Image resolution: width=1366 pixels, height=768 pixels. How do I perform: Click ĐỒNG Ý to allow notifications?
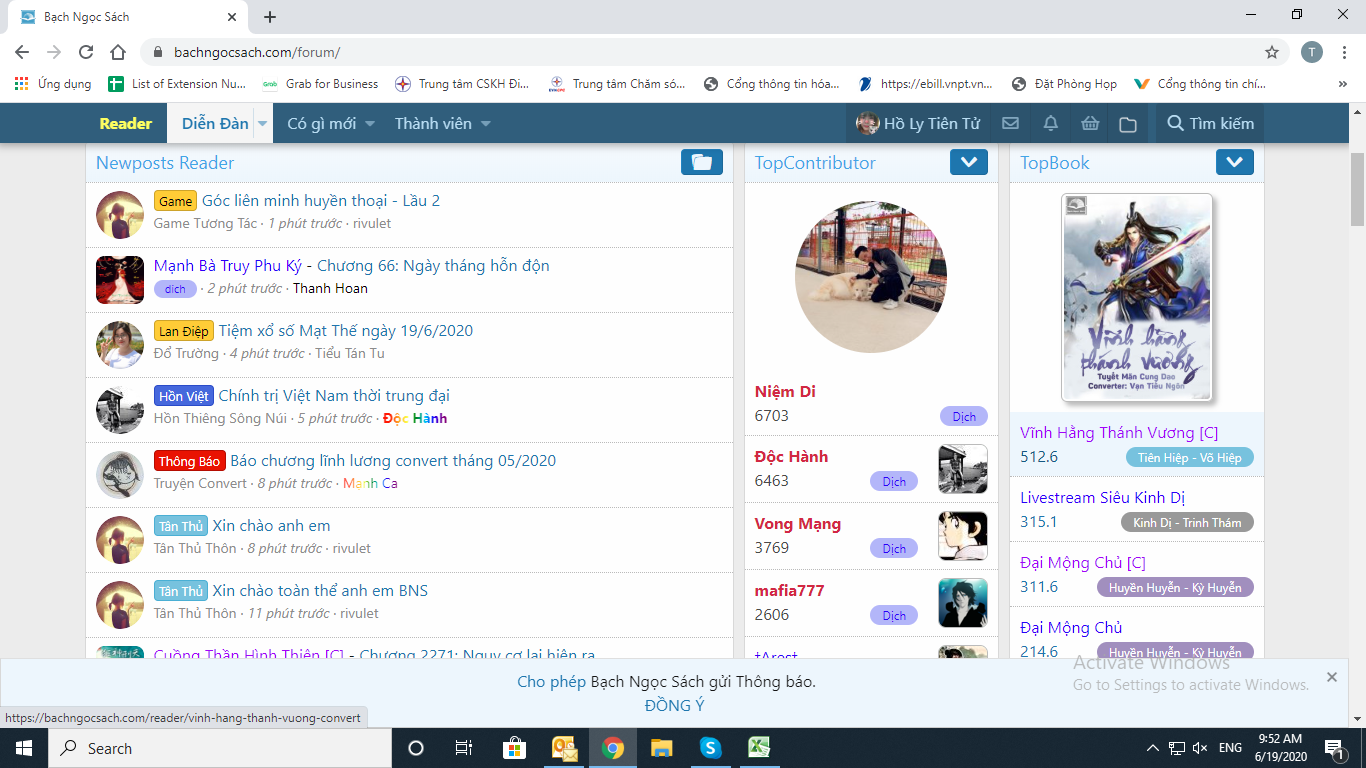click(674, 705)
